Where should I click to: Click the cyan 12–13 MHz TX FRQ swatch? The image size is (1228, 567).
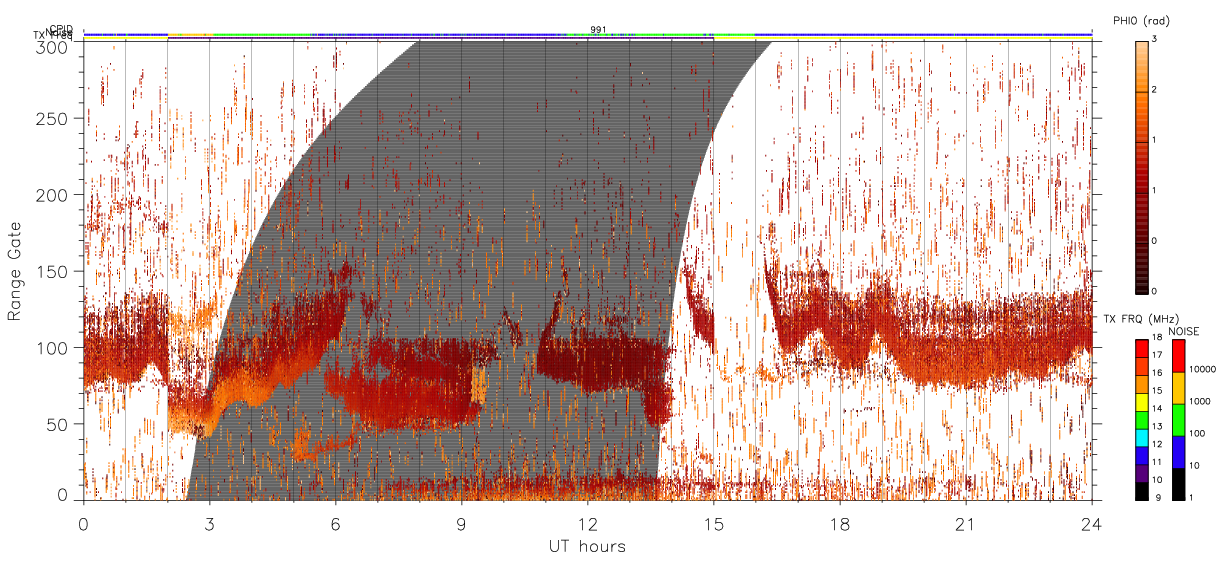[x=1141, y=437]
